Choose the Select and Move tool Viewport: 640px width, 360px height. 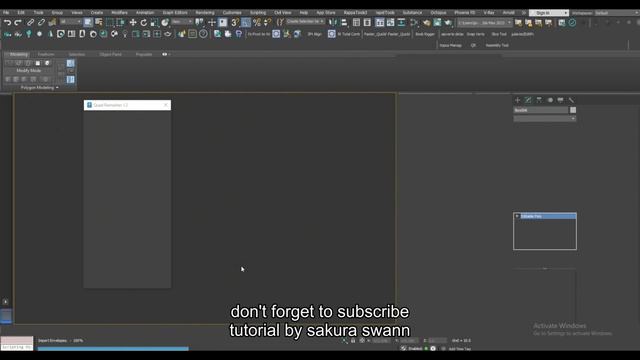tap(133, 22)
